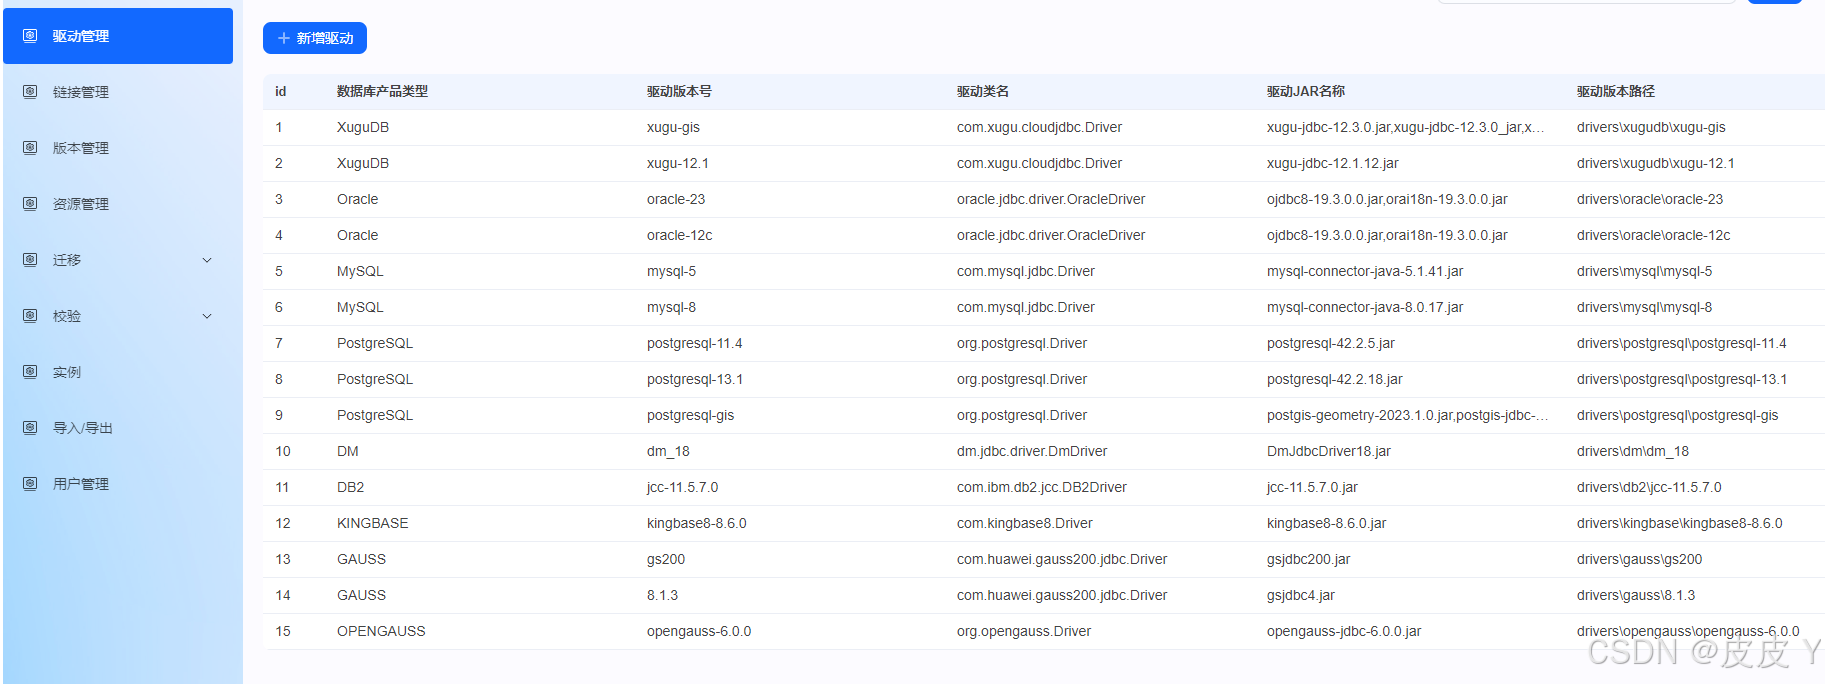Click the OPENGAUSS product type cell
The height and width of the screenshot is (684, 1825).
click(x=381, y=631)
